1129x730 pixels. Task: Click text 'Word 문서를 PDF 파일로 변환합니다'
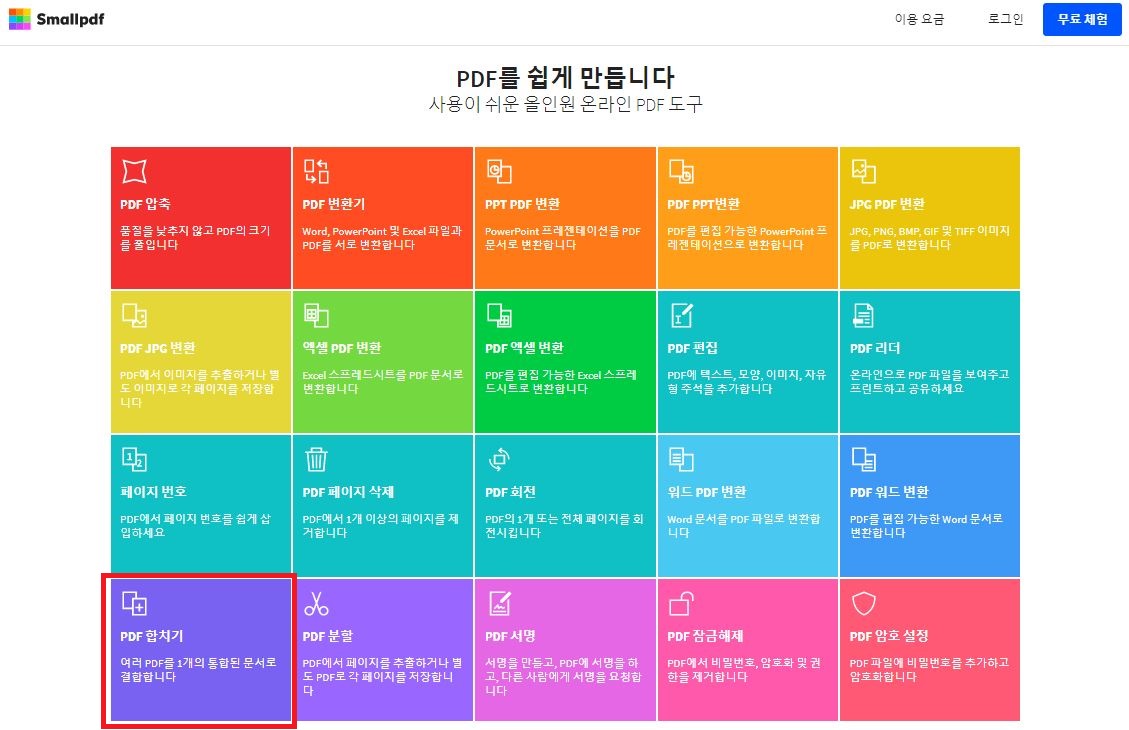coord(744,526)
